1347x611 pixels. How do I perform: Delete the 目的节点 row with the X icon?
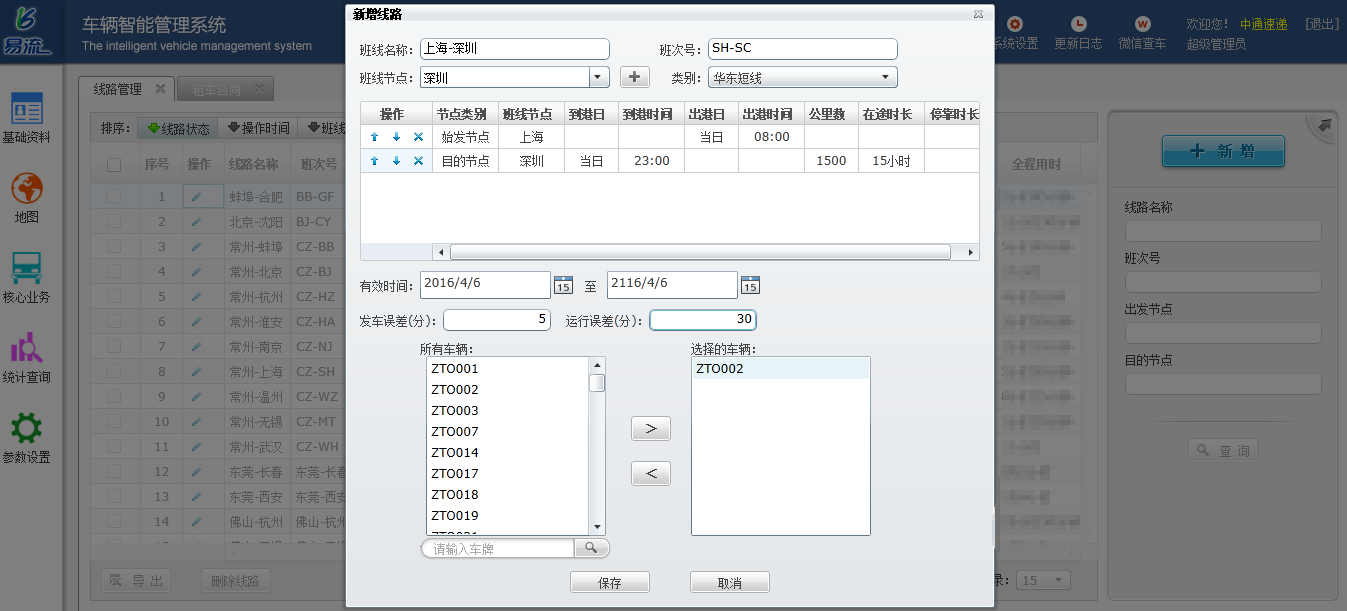click(418, 161)
